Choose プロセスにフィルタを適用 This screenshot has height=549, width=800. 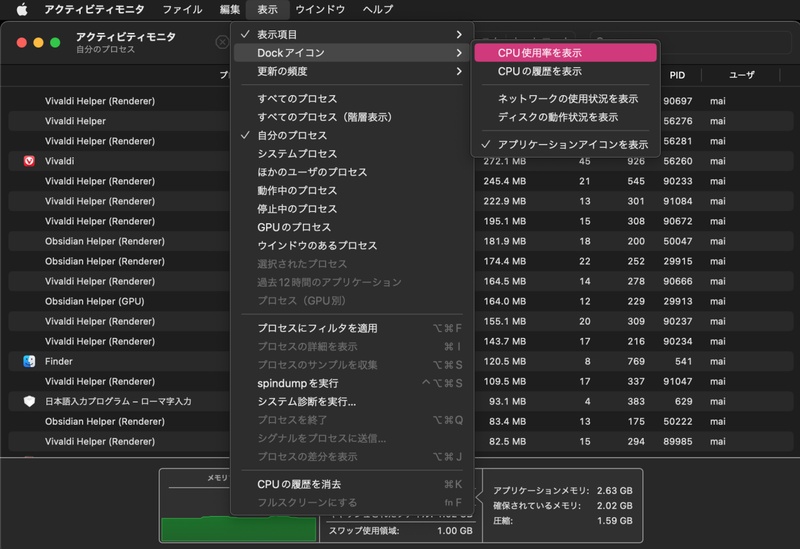[352, 328]
